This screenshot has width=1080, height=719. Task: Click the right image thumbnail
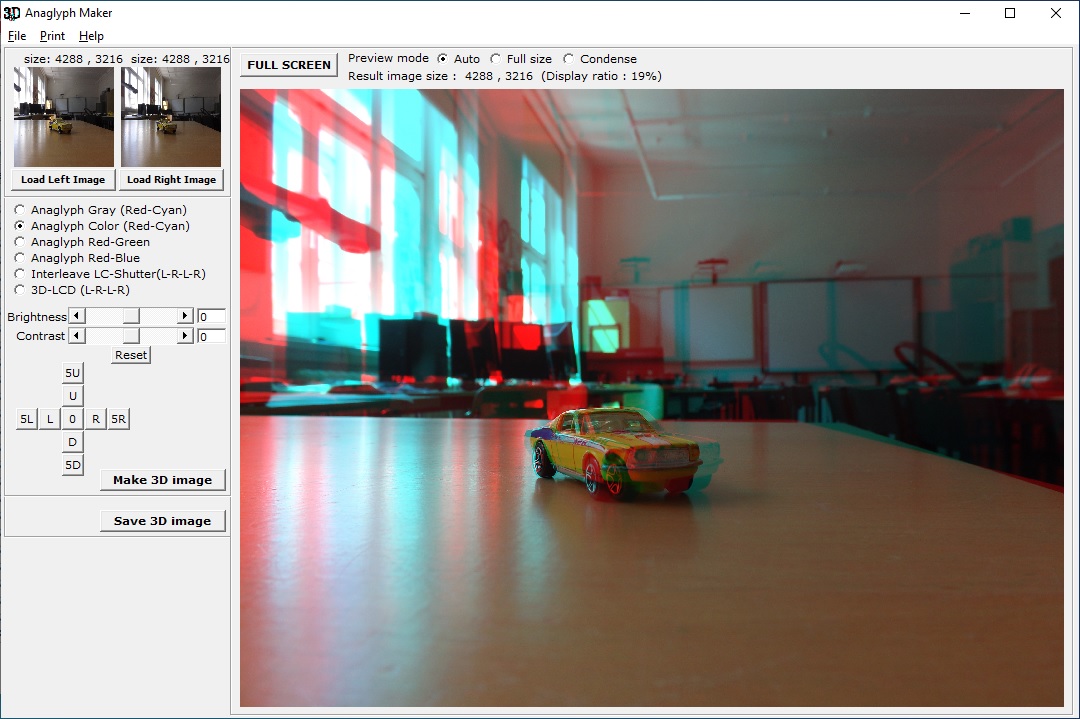point(171,116)
